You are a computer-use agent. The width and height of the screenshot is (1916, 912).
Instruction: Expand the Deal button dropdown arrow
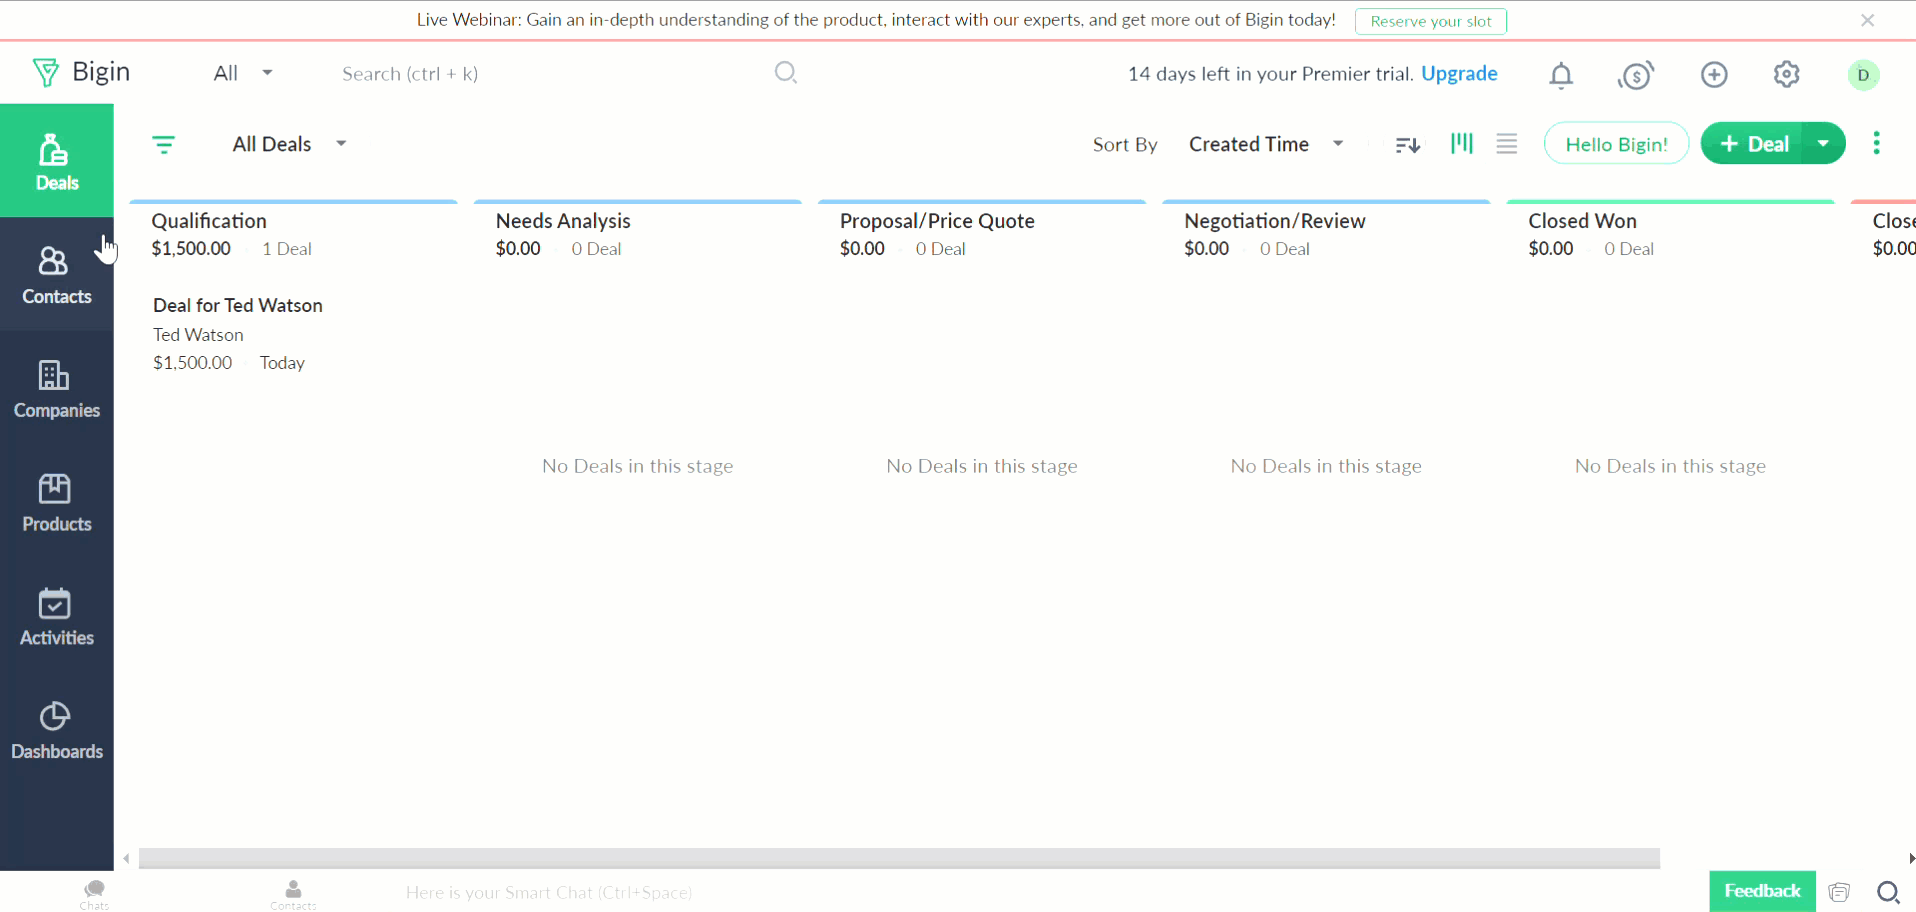(1823, 144)
